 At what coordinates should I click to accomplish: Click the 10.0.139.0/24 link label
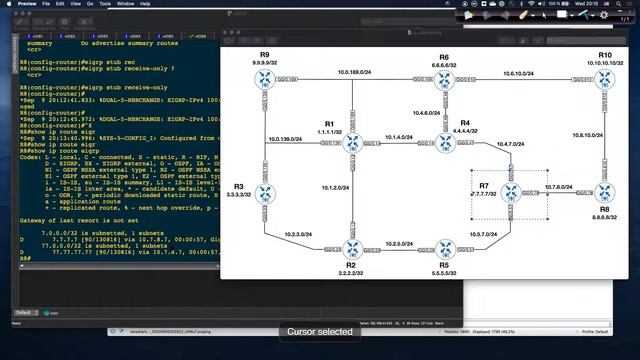click(x=285, y=139)
